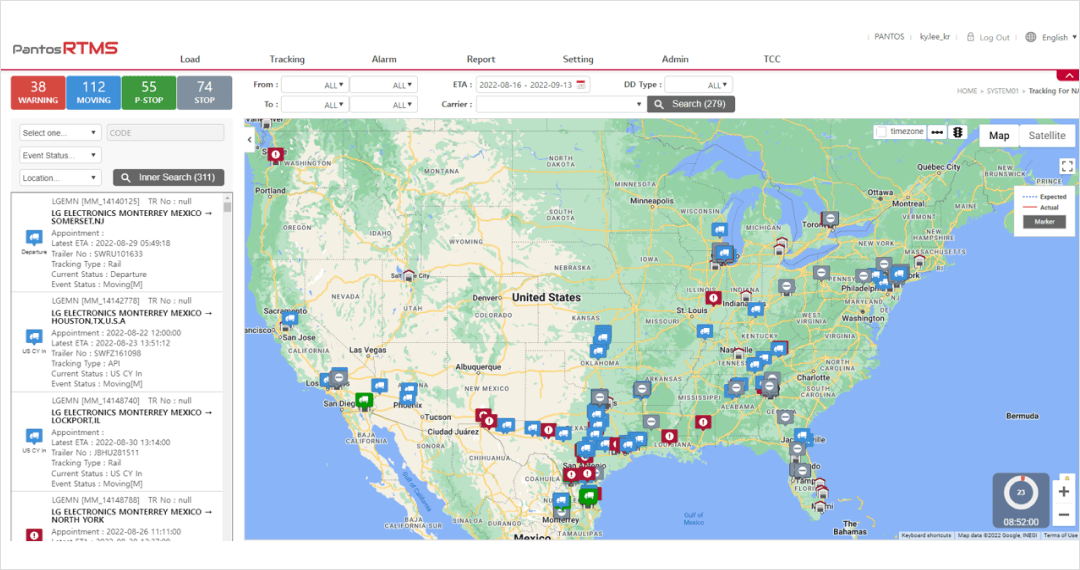Select shipment LGEMN MM_14148740 text
The image size is (1080, 570).
[95, 401]
